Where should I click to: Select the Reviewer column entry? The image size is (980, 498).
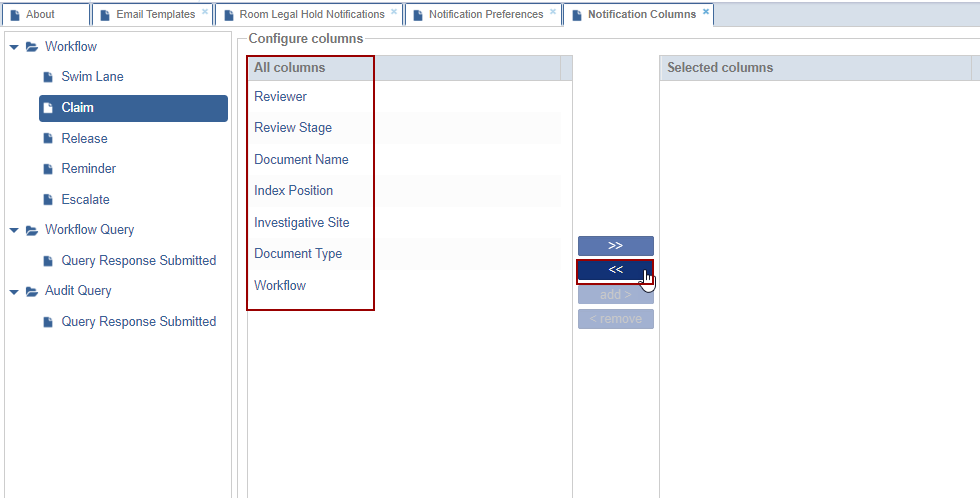point(280,97)
